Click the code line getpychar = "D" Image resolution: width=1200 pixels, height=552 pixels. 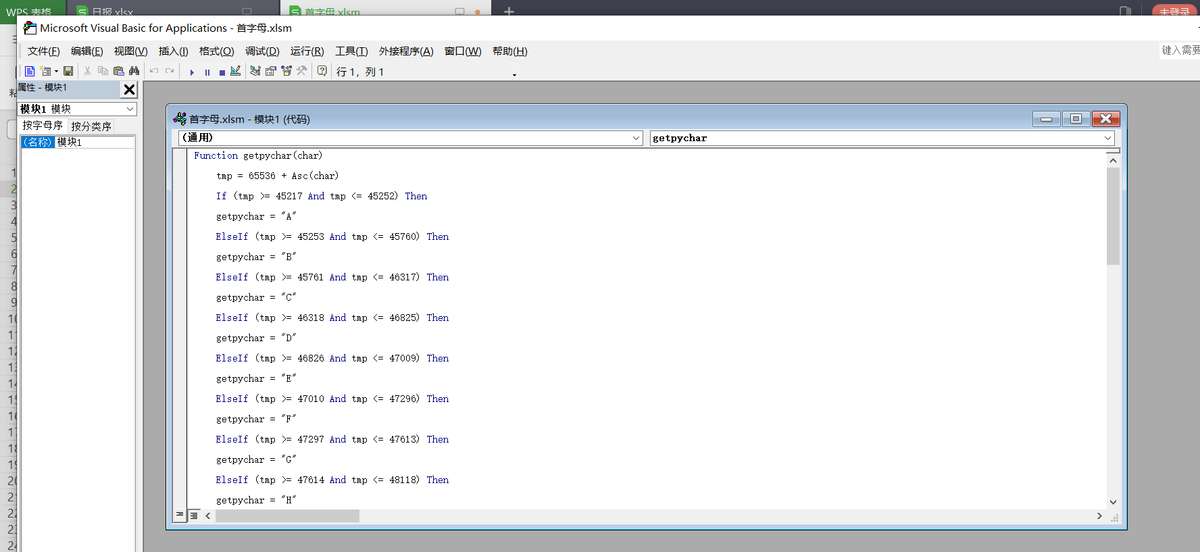click(x=257, y=338)
